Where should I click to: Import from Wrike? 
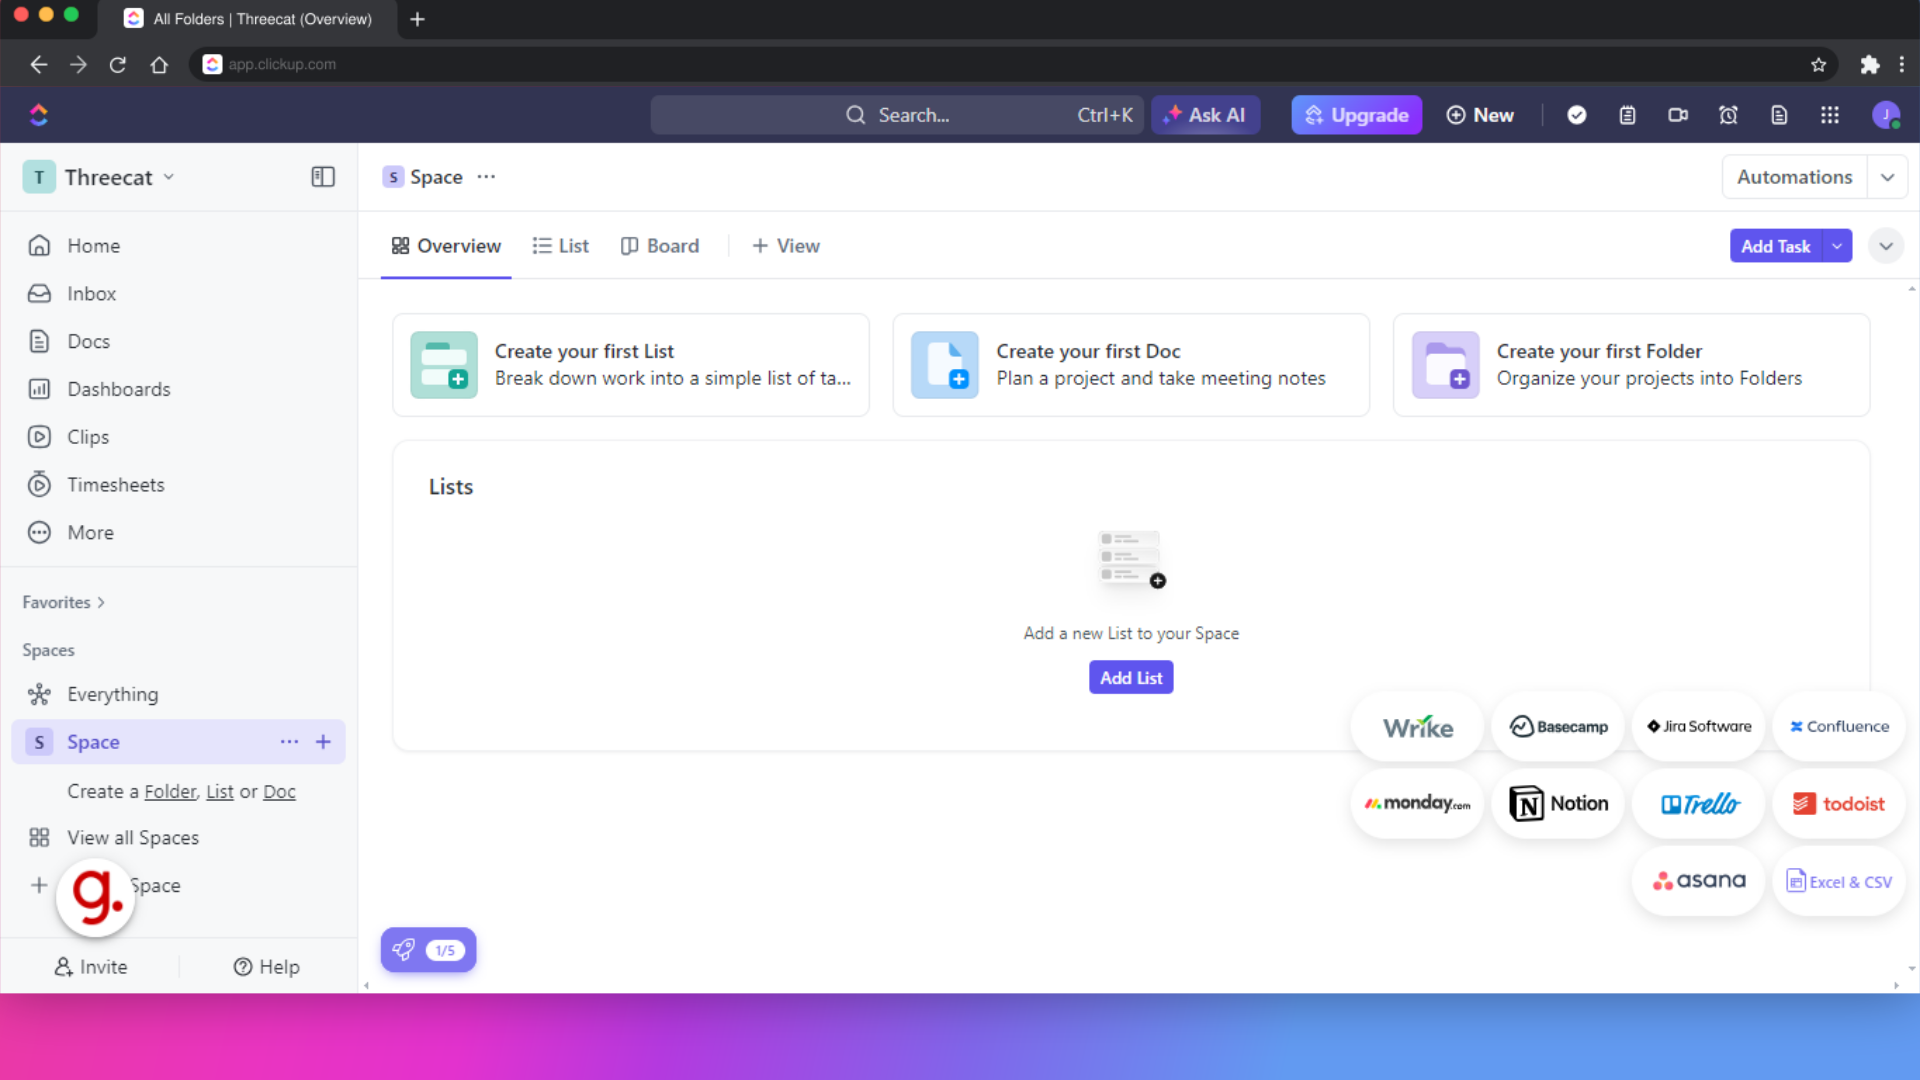click(x=1417, y=727)
